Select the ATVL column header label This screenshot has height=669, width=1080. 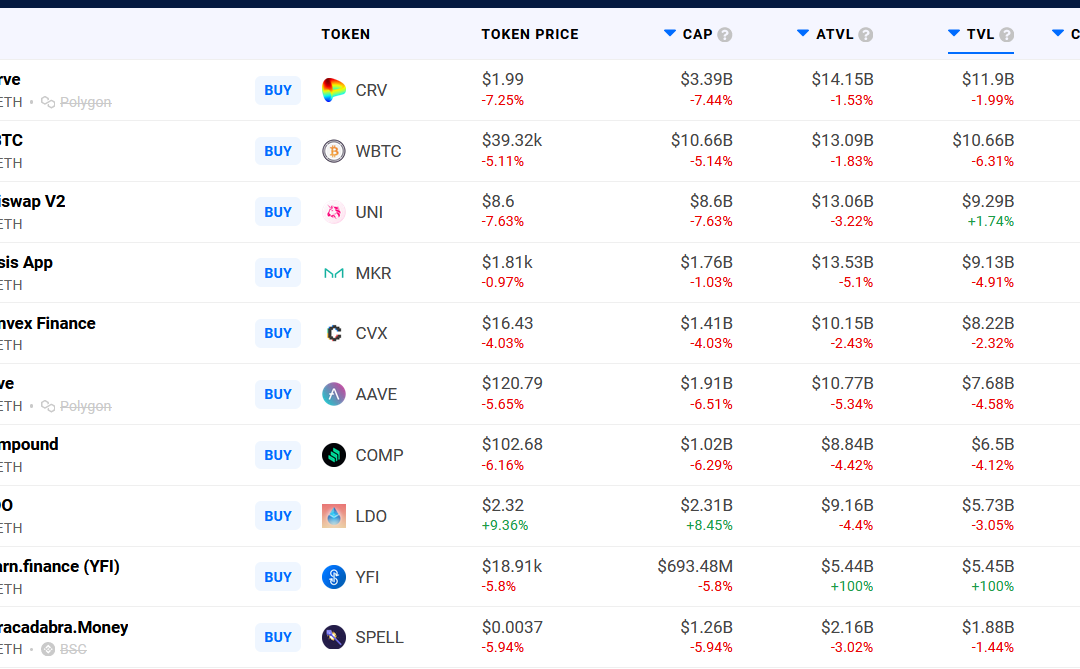point(835,34)
